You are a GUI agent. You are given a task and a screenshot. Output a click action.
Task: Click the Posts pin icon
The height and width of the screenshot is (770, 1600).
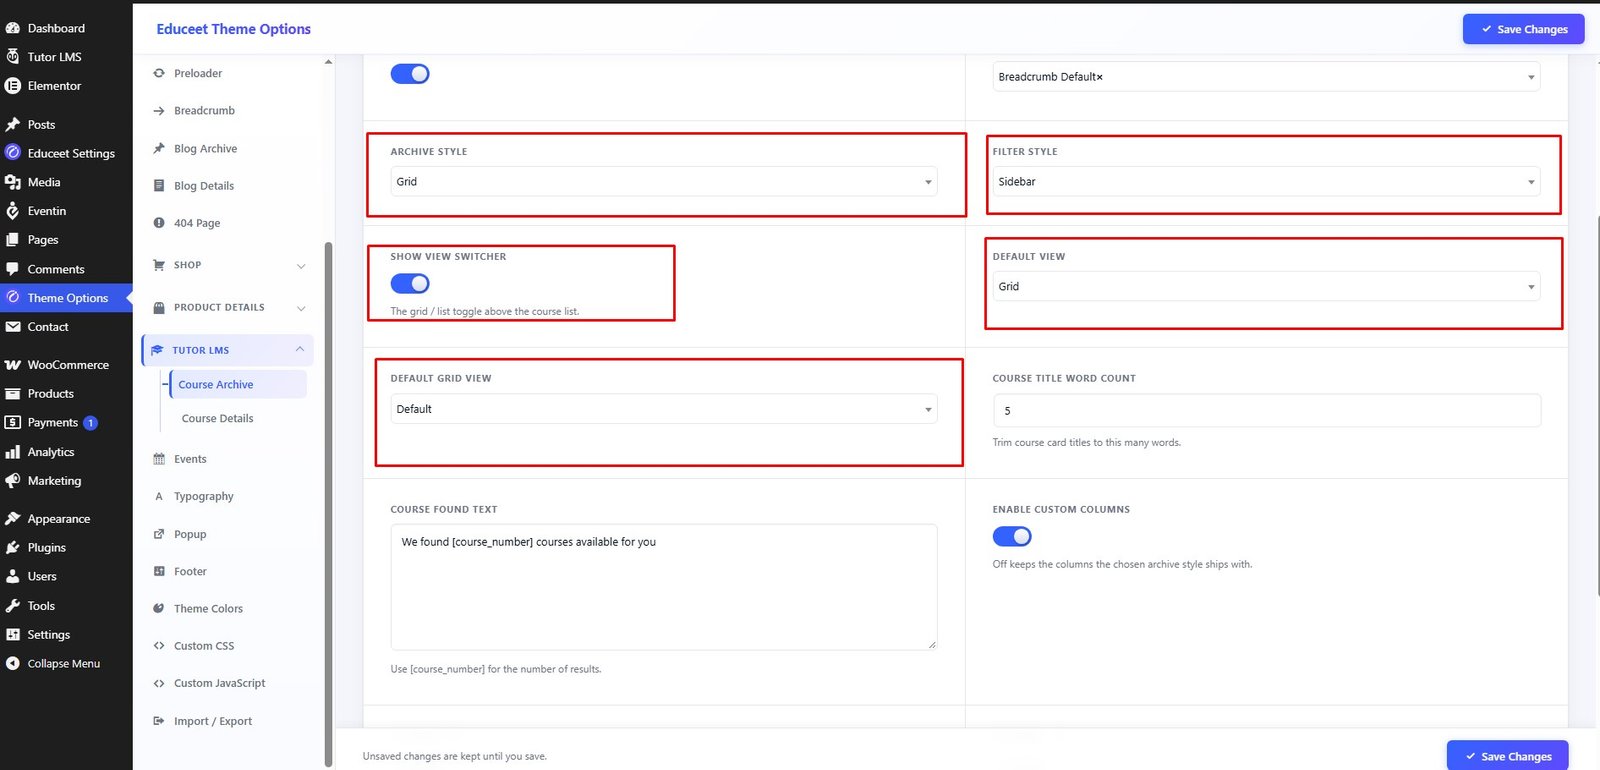tap(13, 125)
